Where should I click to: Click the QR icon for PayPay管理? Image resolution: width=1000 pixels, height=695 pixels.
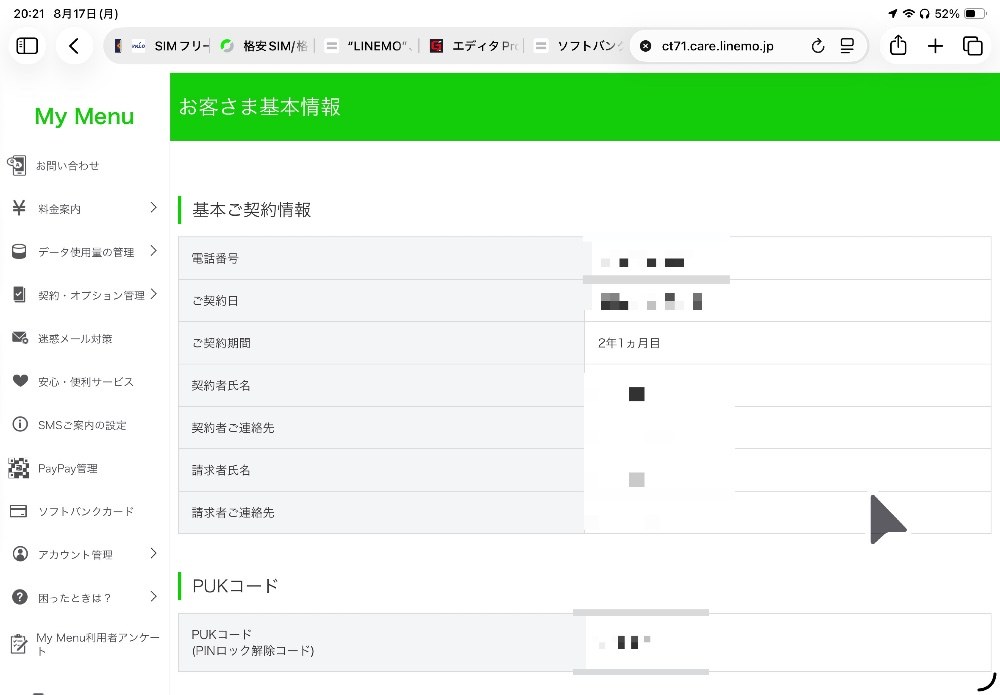pos(18,468)
